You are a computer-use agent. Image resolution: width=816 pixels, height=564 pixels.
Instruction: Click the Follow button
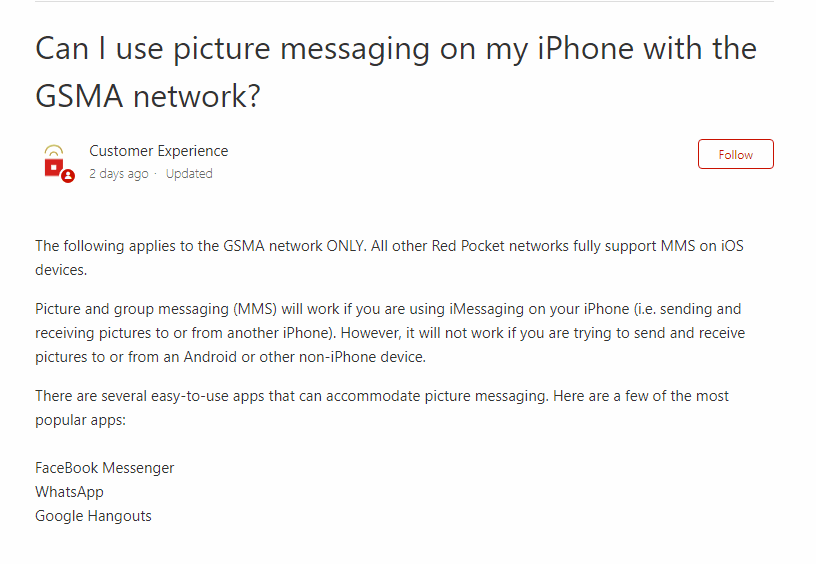coord(735,154)
